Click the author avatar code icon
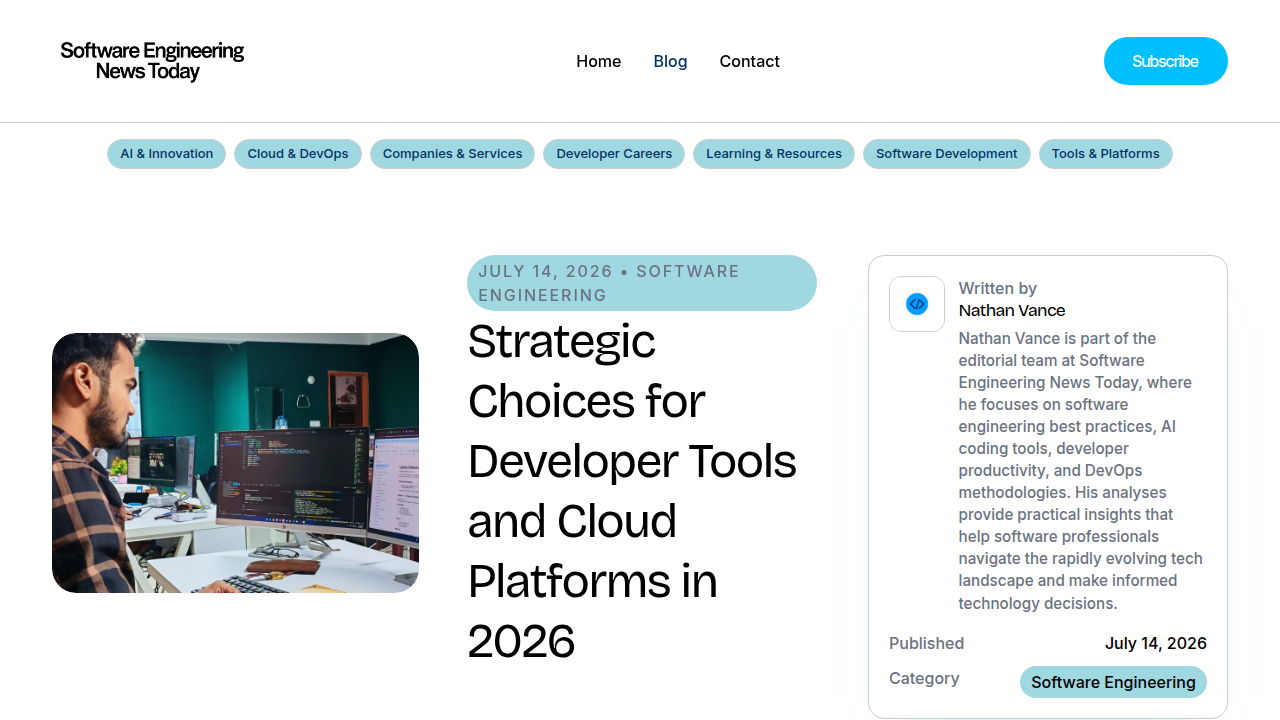 point(917,304)
